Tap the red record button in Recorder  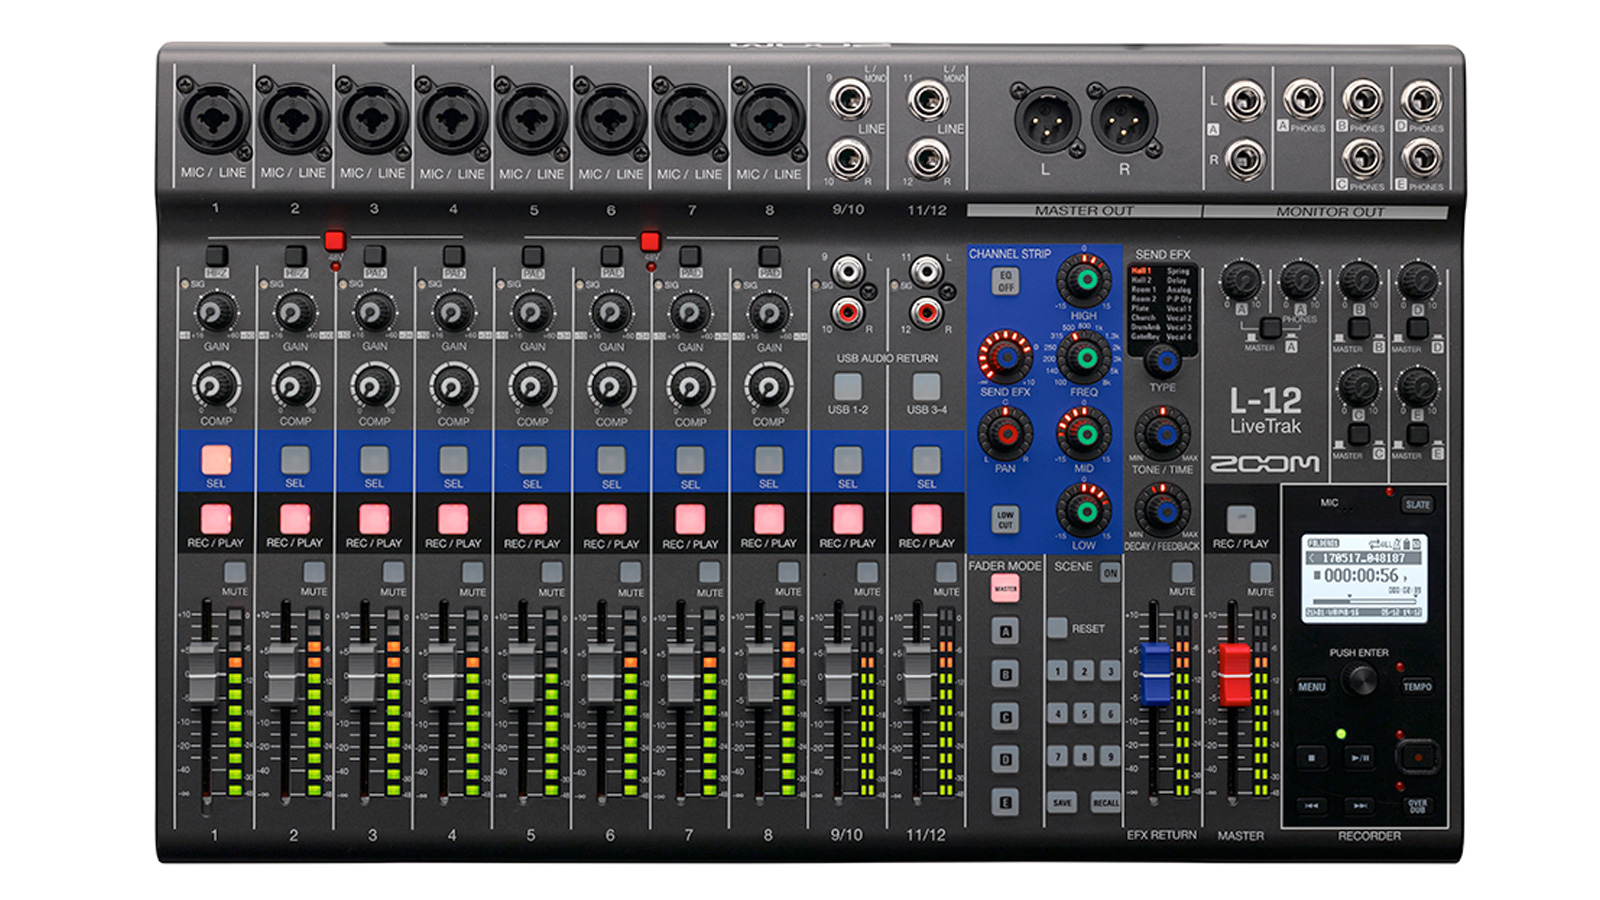[1417, 757]
